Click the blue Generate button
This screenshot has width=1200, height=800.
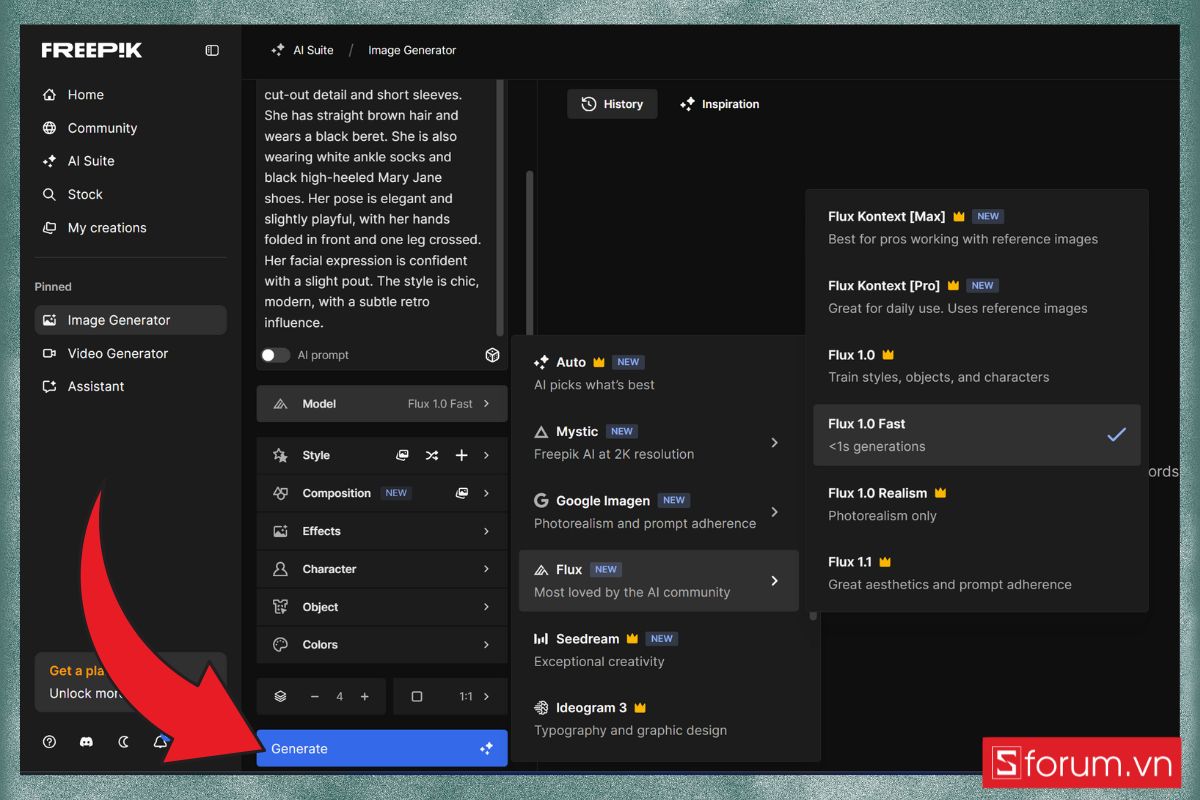pos(382,748)
